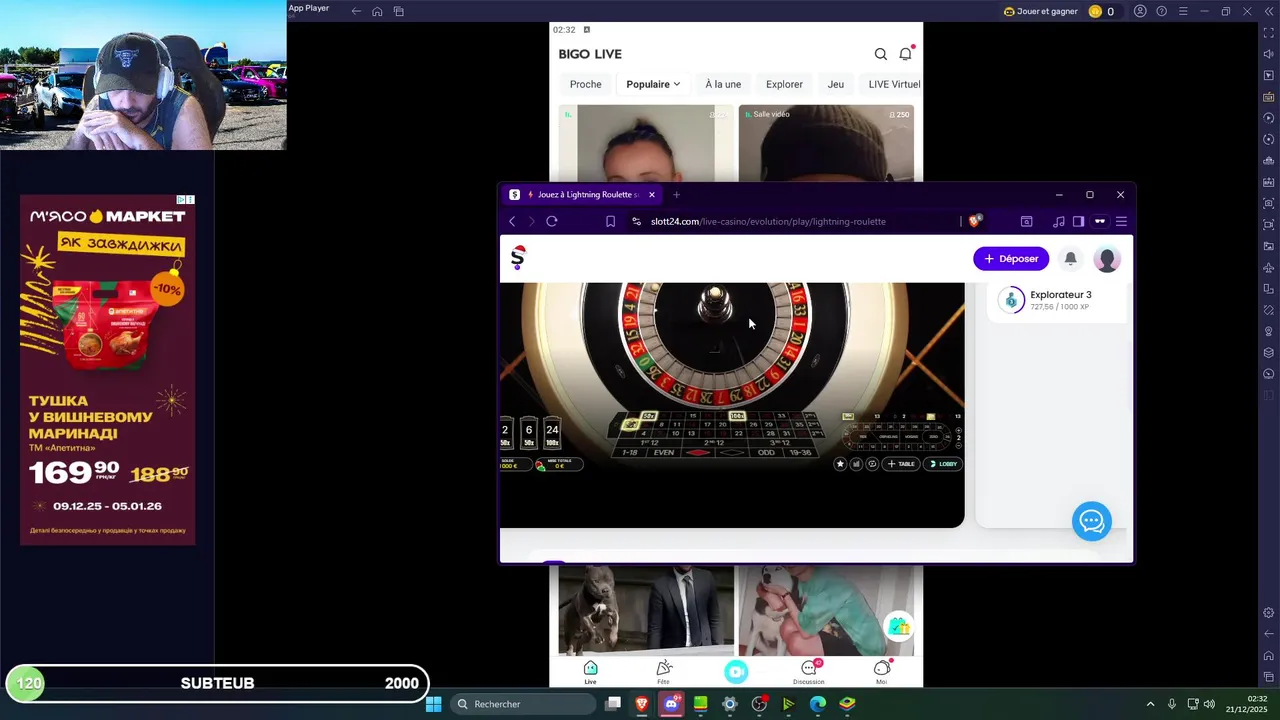The image size is (1280, 720).
Task: Open slott24 notifications bell
Action: point(1070,258)
